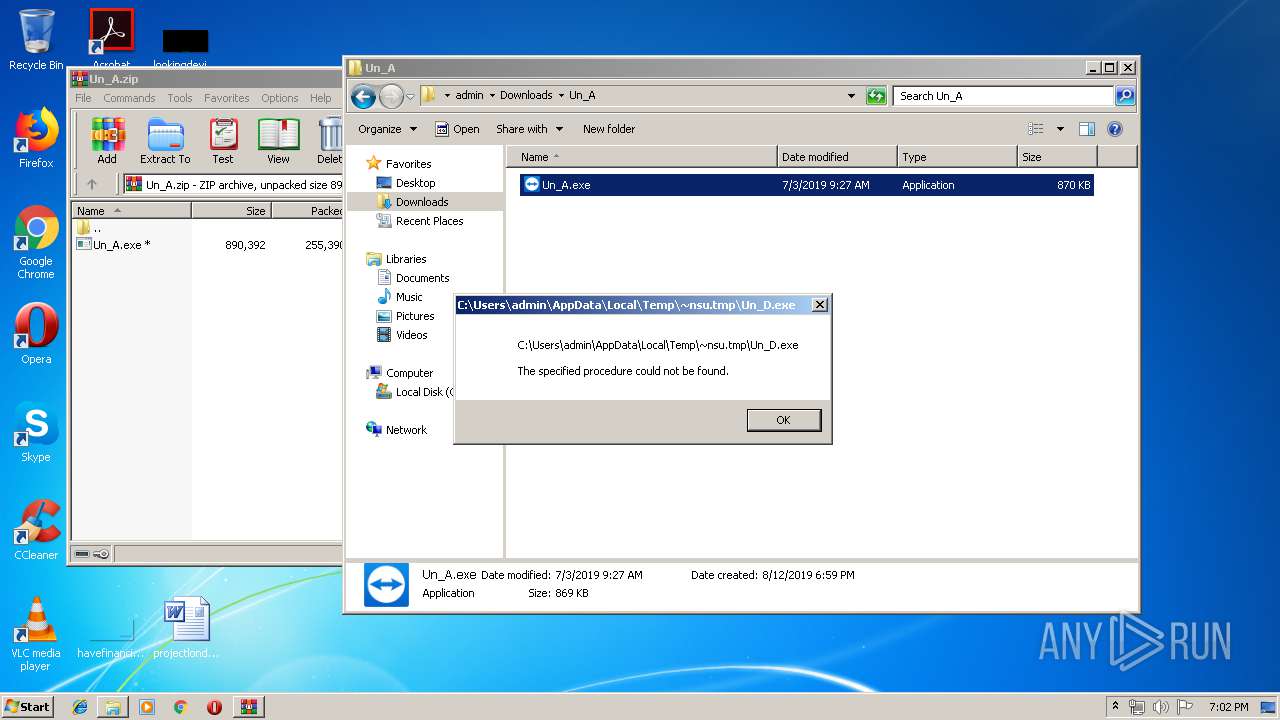The image size is (1280, 720).
Task: Toggle the preview pane icon
Action: [x=1087, y=129]
